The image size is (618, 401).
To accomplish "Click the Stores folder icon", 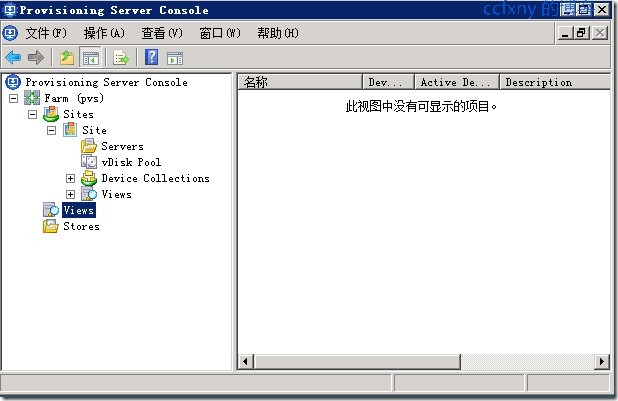I will point(51,226).
